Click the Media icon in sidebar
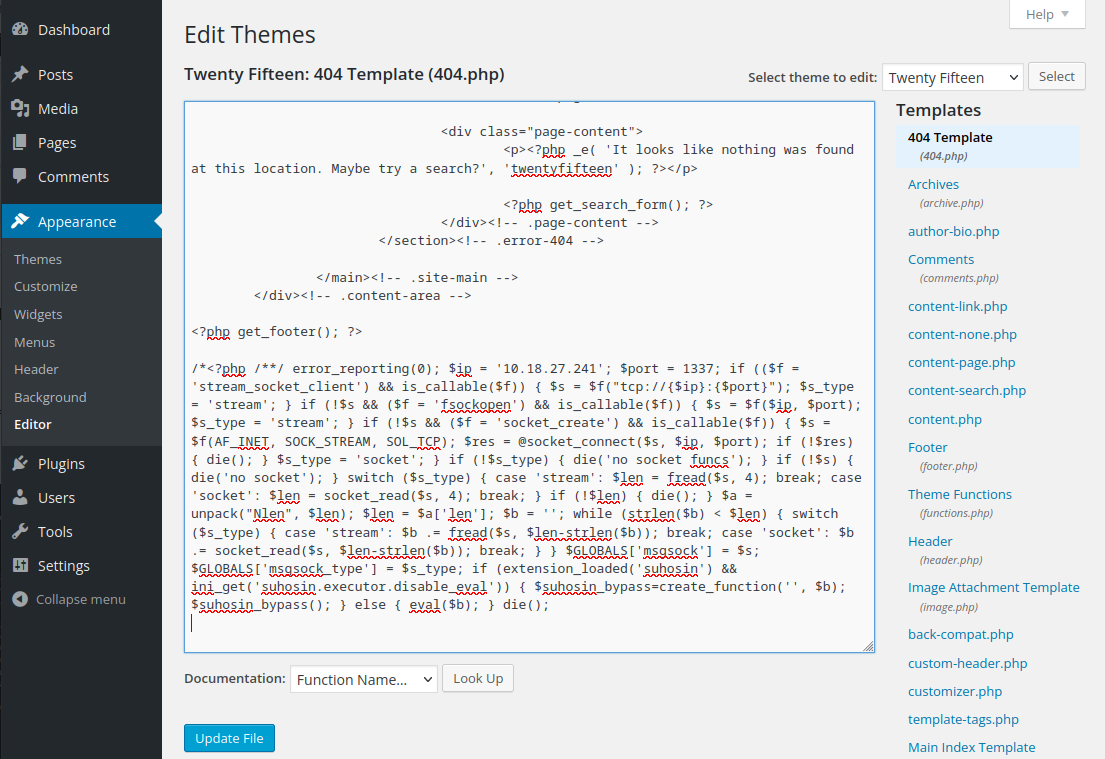1105x759 pixels. click(x=20, y=108)
